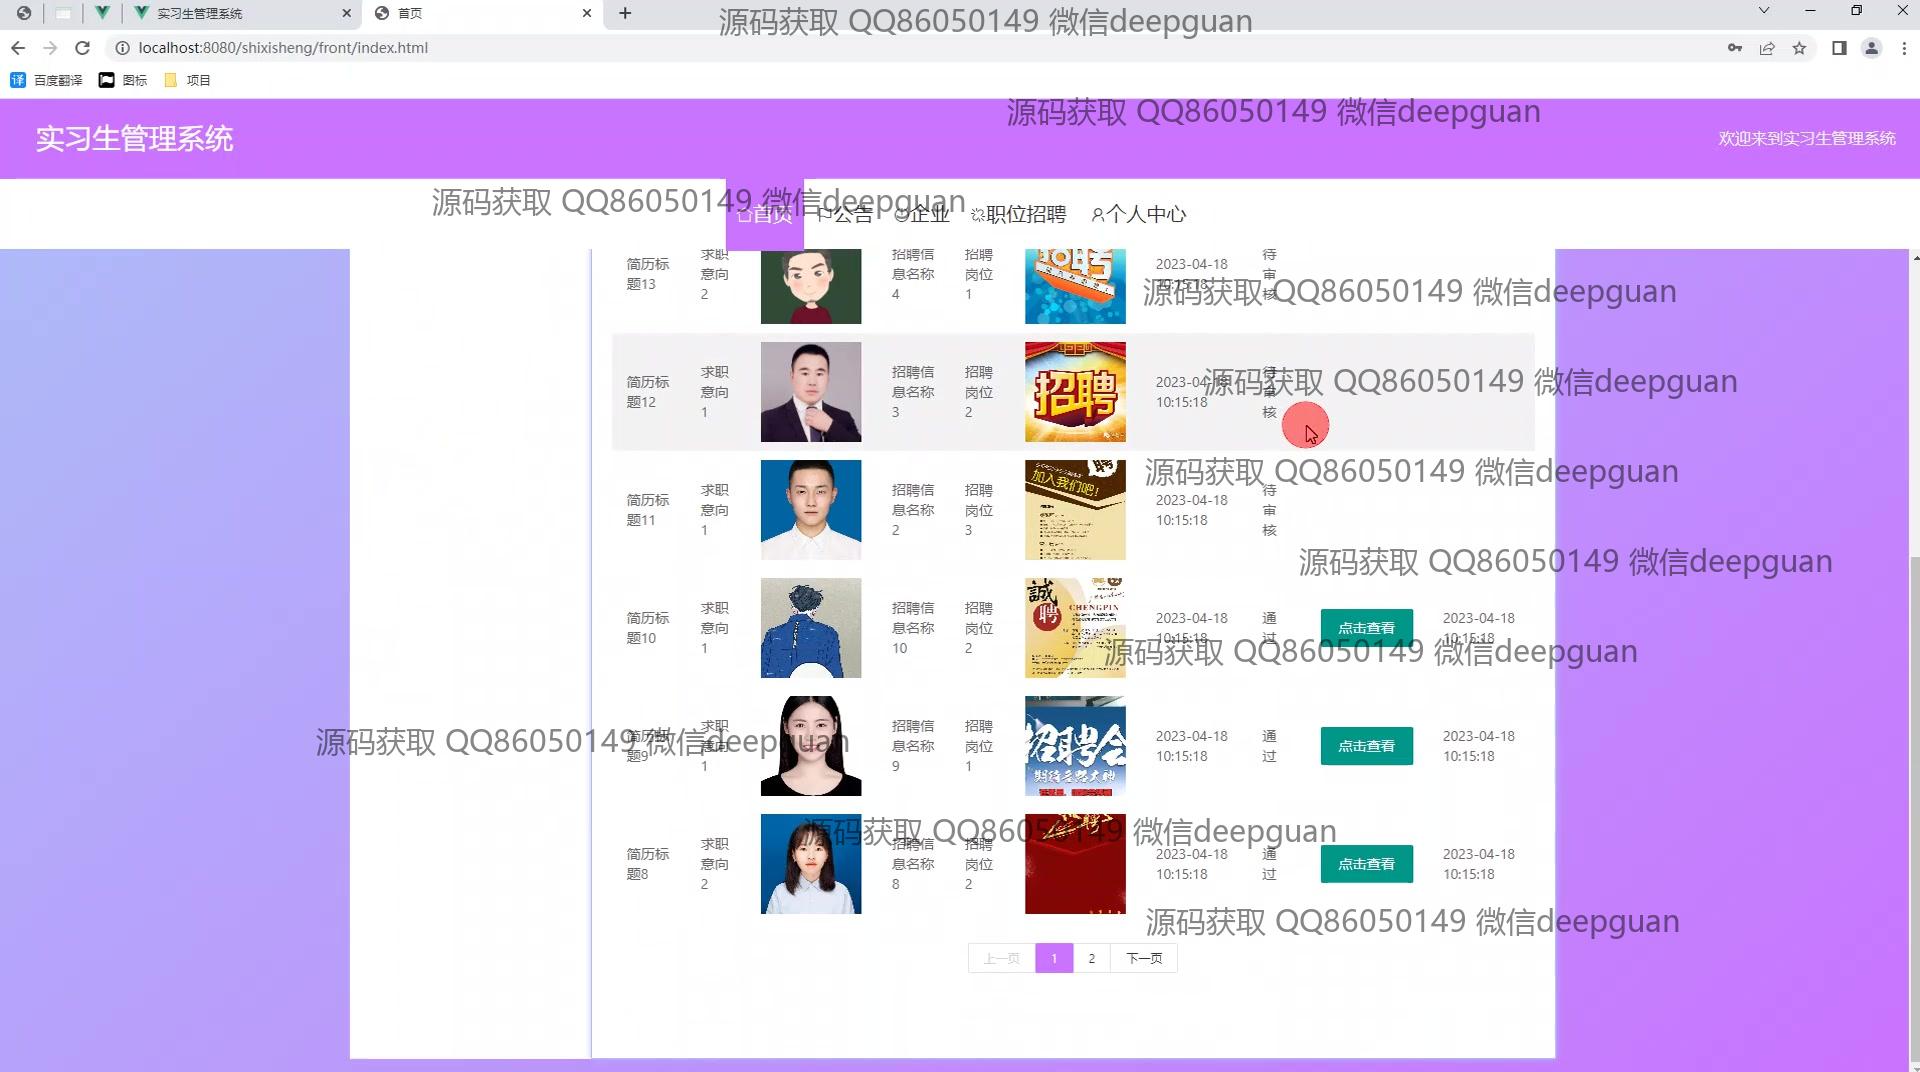Click the page vertical scrollbar thumb
The width and height of the screenshot is (1920, 1072).
pos(1914,800)
